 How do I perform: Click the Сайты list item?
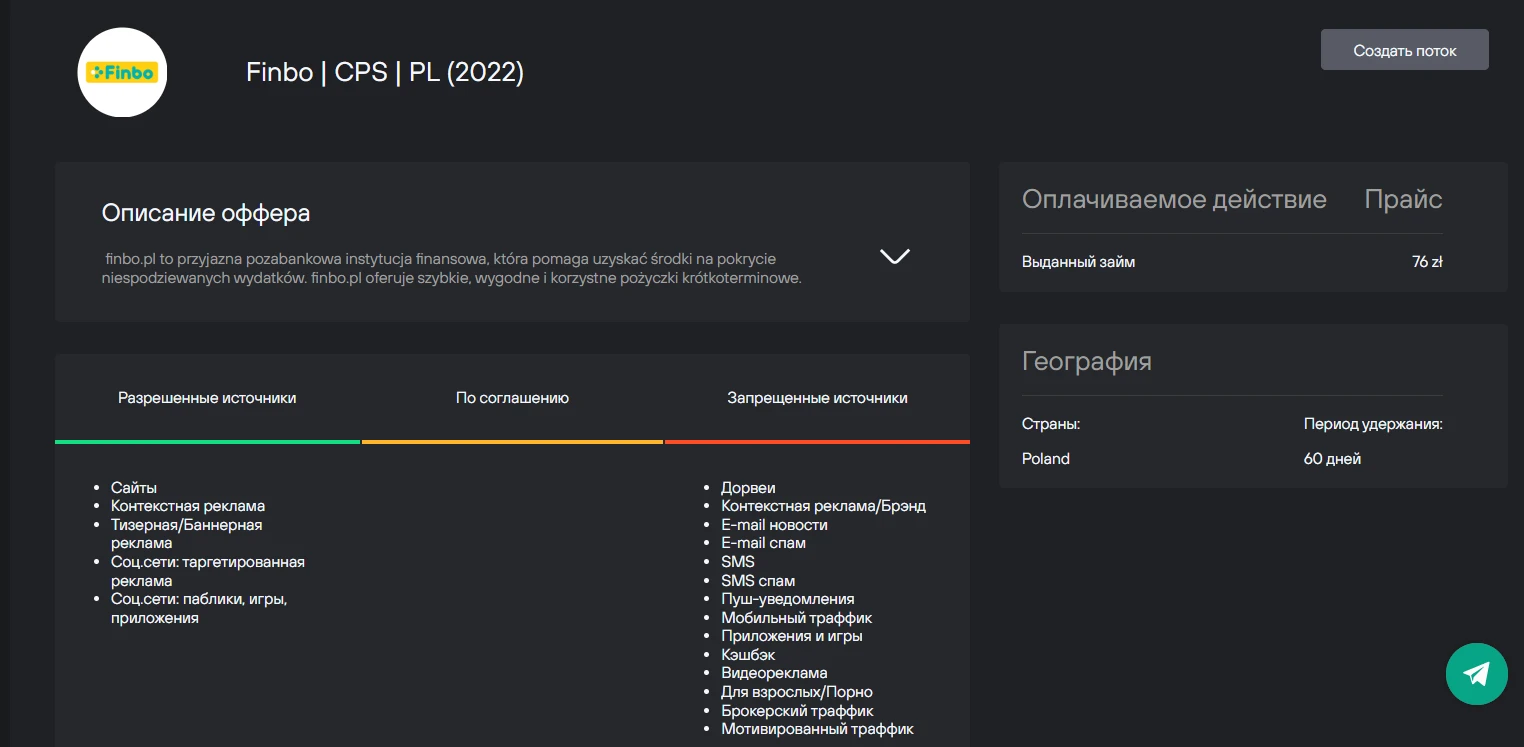coord(134,488)
